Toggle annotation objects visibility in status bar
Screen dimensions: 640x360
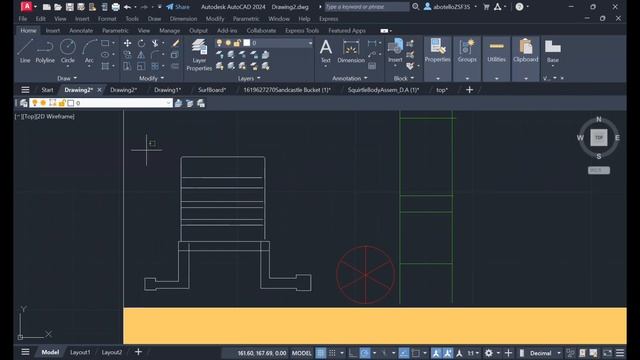click(436, 353)
